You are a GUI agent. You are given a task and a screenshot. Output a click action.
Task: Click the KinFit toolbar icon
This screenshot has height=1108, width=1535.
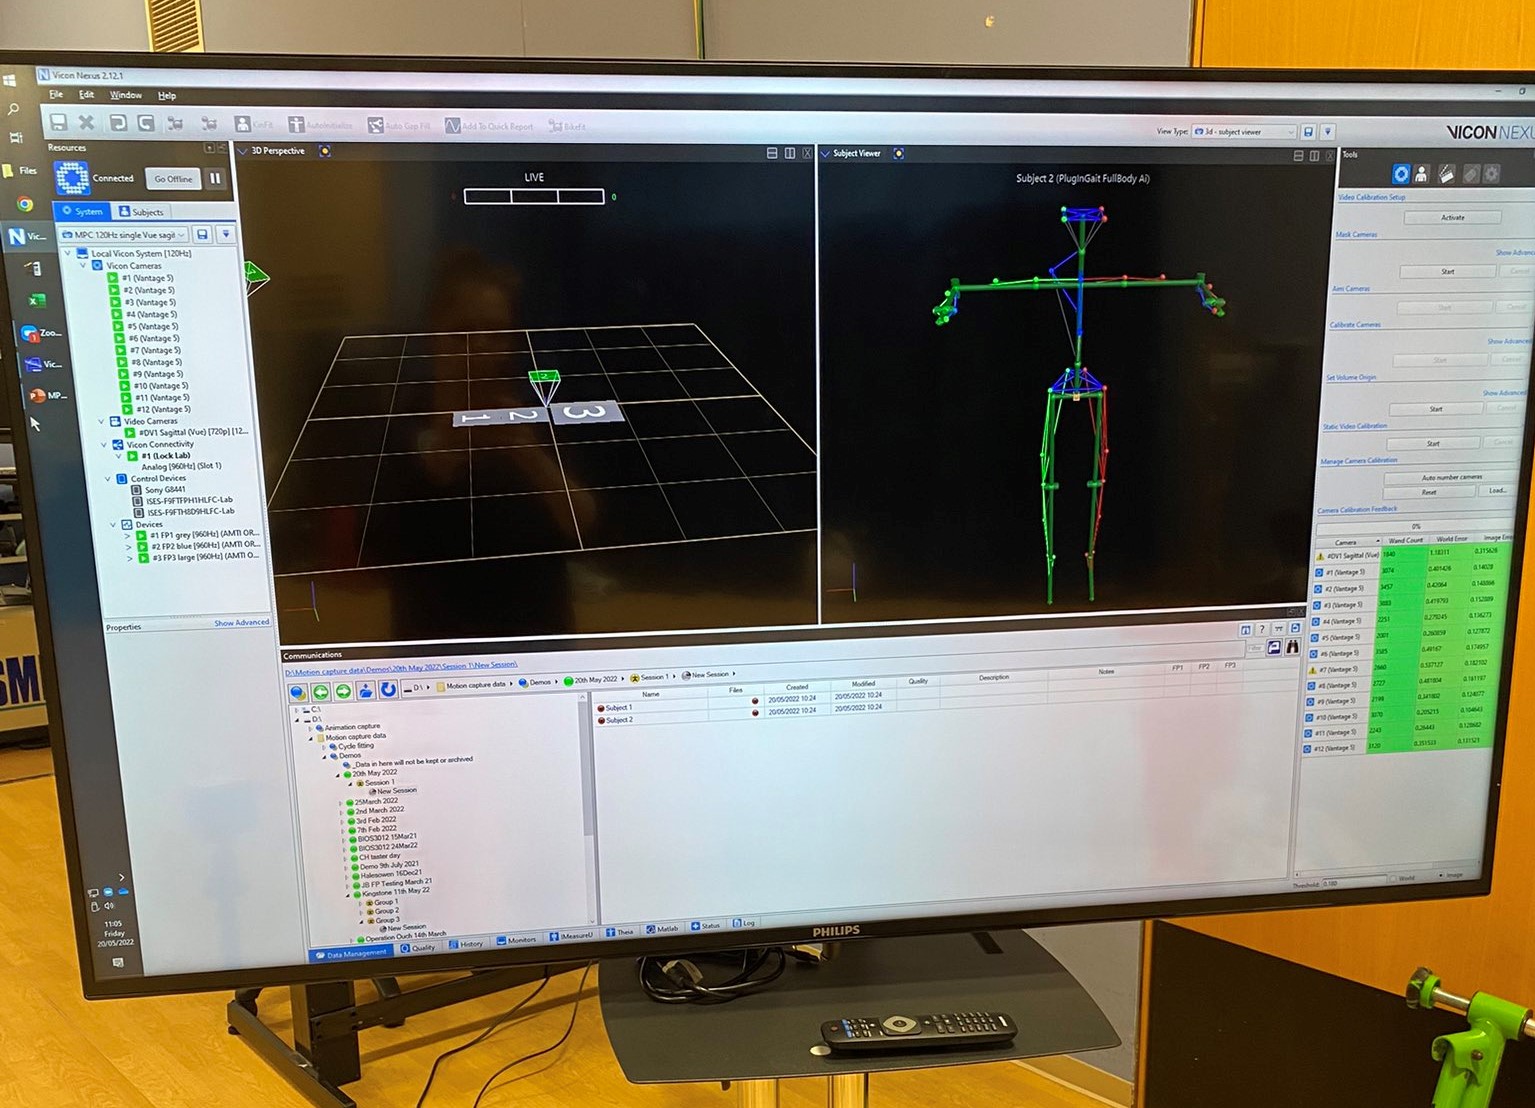click(x=242, y=124)
